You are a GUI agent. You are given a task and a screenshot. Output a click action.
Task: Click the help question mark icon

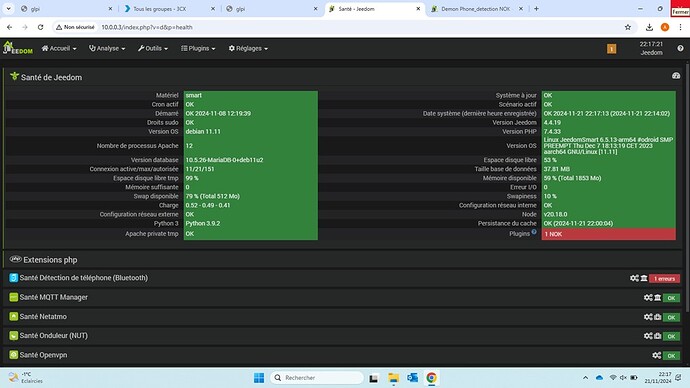[x=680, y=48]
